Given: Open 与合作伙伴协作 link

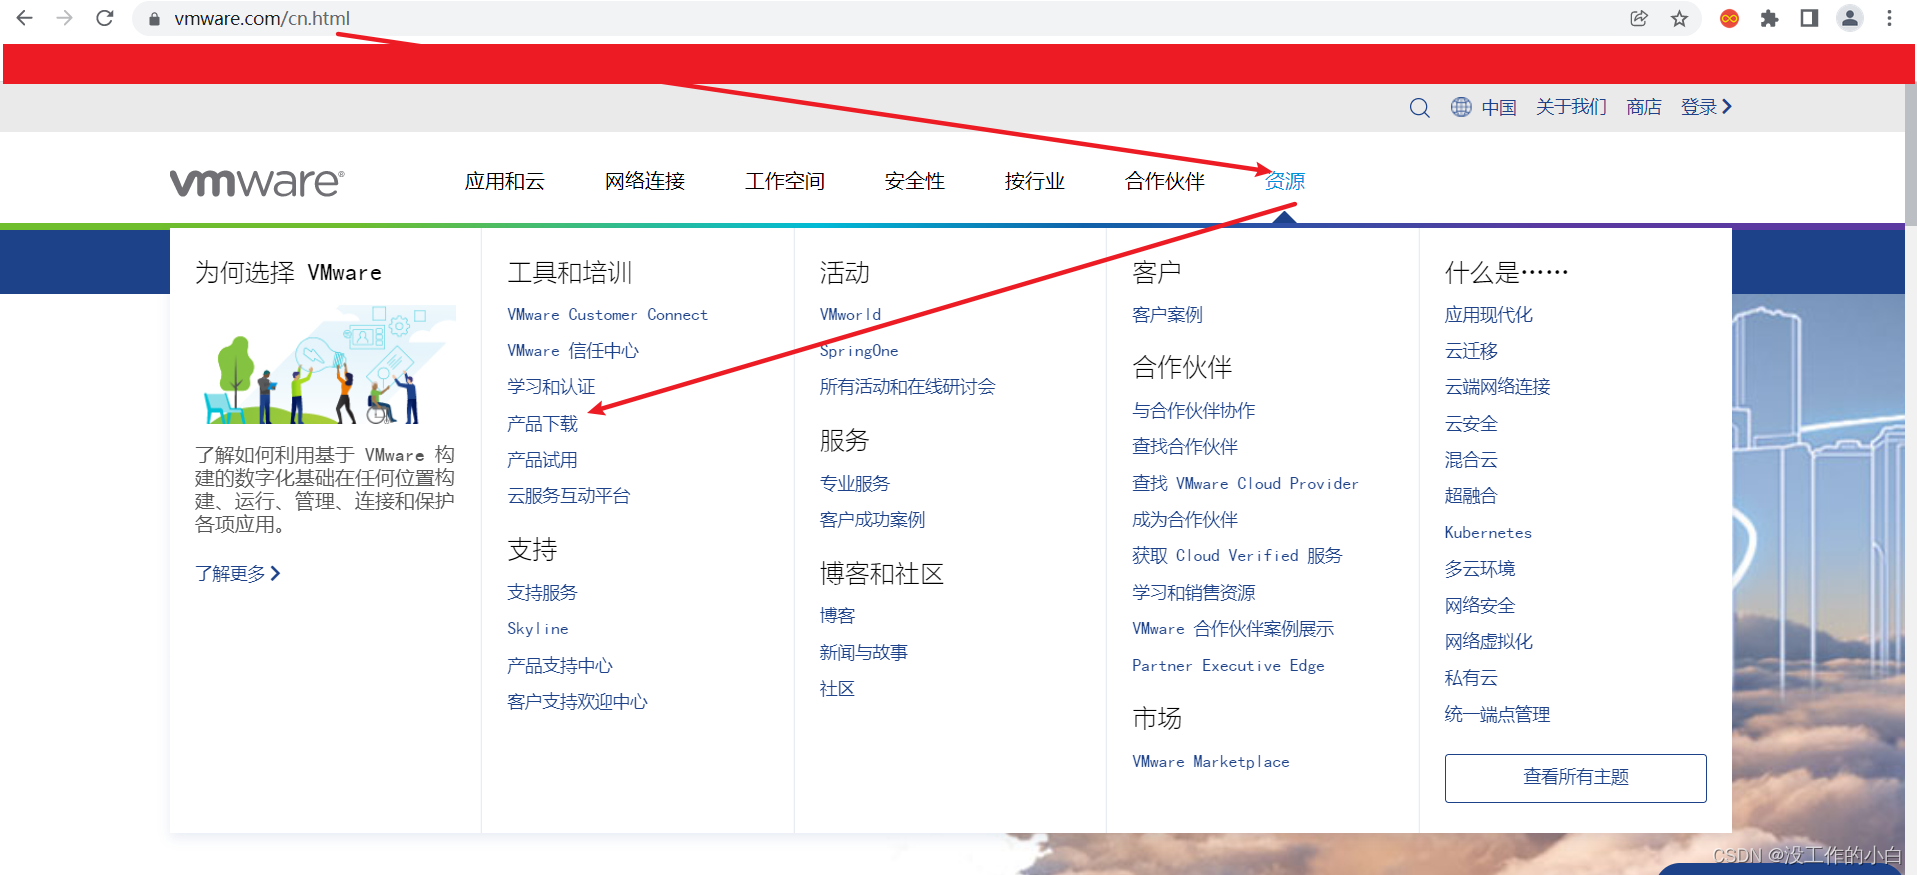Looking at the screenshot, I should (1194, 411).
